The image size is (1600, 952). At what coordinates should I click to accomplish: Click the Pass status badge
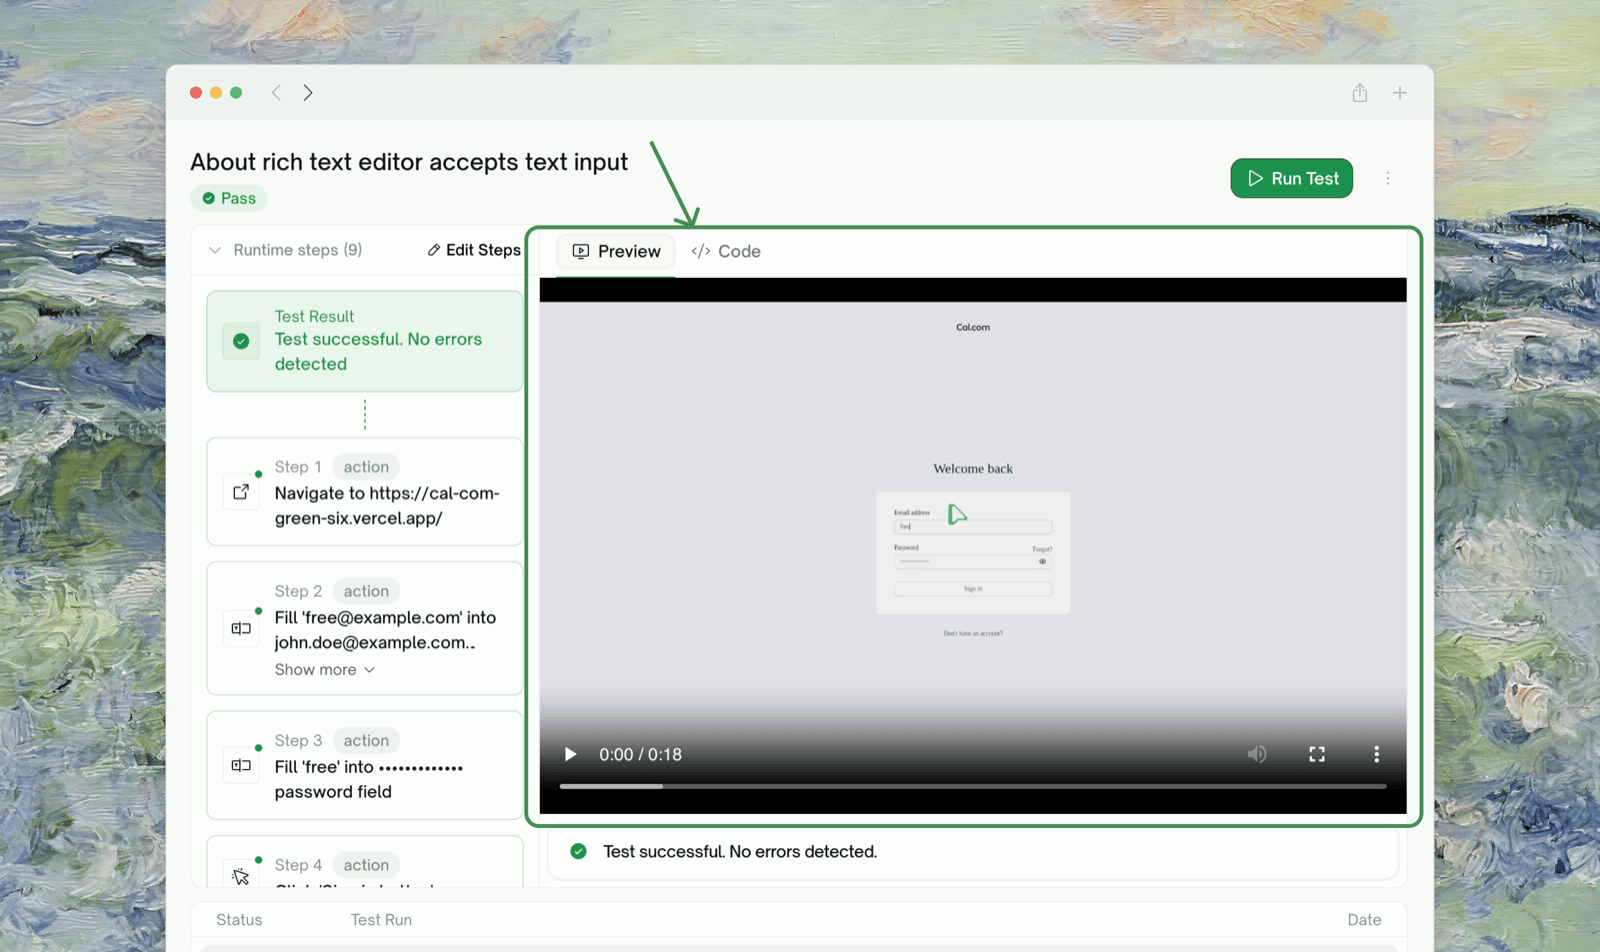(229, 198)
